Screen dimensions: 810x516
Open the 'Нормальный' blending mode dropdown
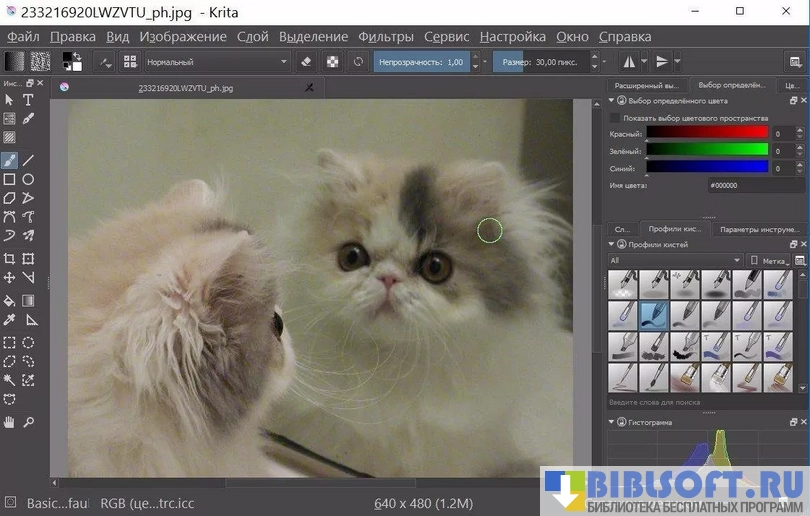216,62
